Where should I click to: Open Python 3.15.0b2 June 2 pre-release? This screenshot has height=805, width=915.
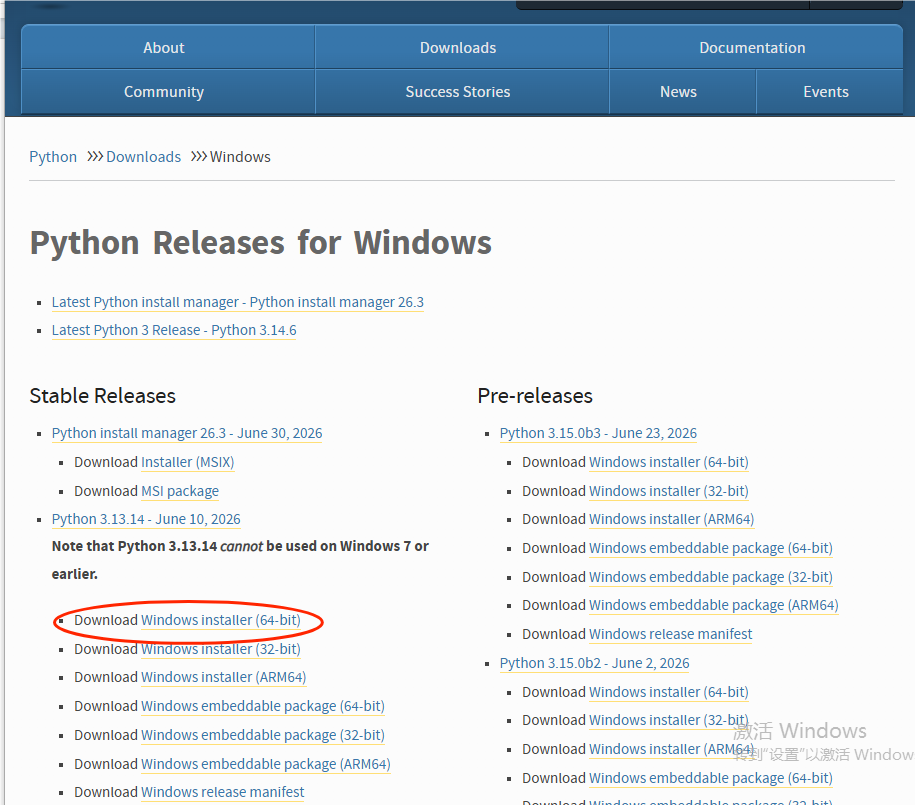click(x=595, y=663)
